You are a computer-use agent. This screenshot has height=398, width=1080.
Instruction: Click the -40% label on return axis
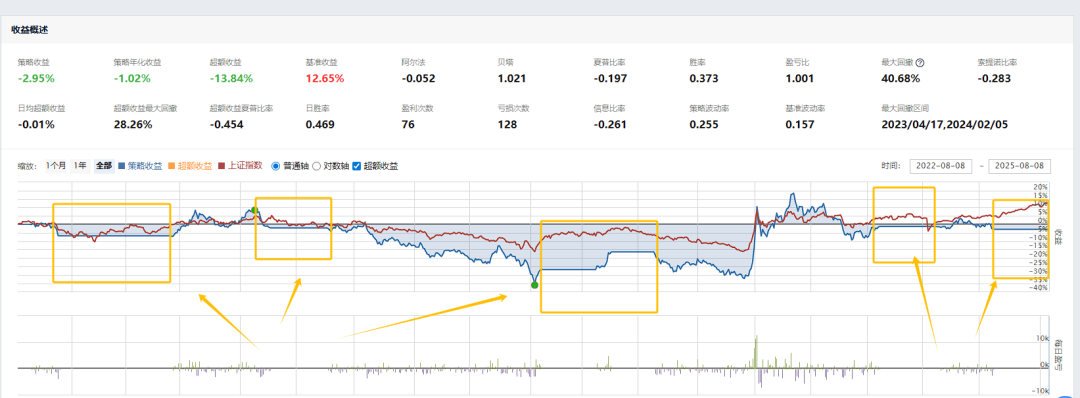pyautogui.click(x=1039, y=288)
